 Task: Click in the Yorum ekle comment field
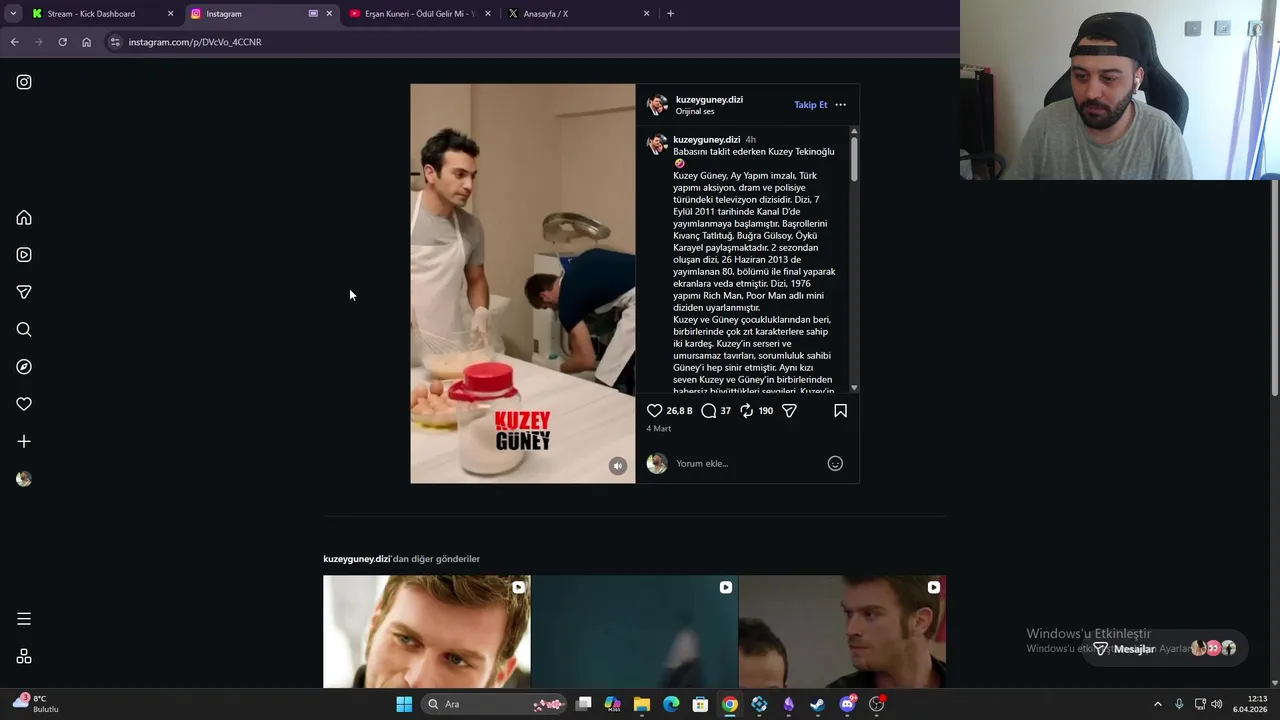click(x=748, y=463)
